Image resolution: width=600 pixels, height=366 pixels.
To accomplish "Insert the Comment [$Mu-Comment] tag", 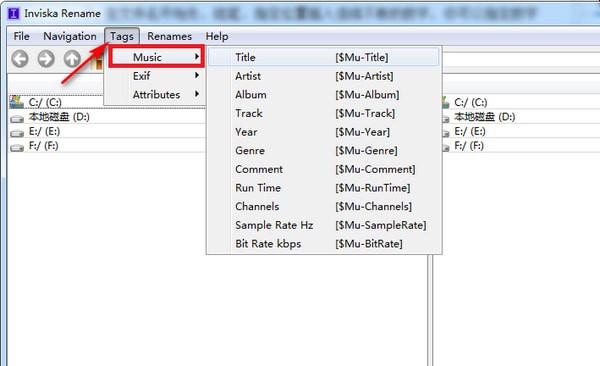I will coord(324,169).
